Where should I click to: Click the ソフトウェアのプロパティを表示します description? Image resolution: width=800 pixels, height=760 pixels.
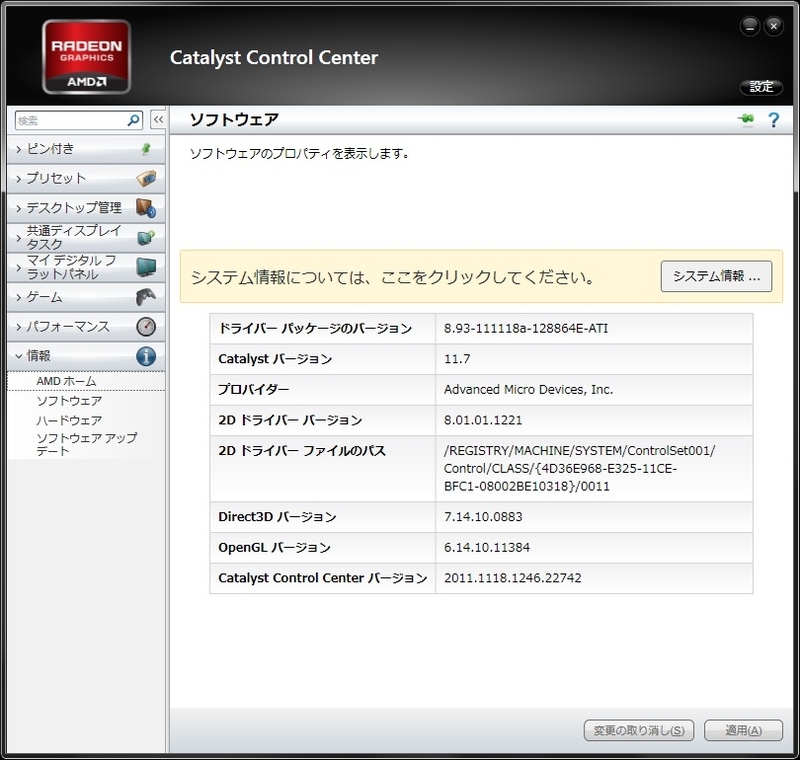(x=300, y=154)
